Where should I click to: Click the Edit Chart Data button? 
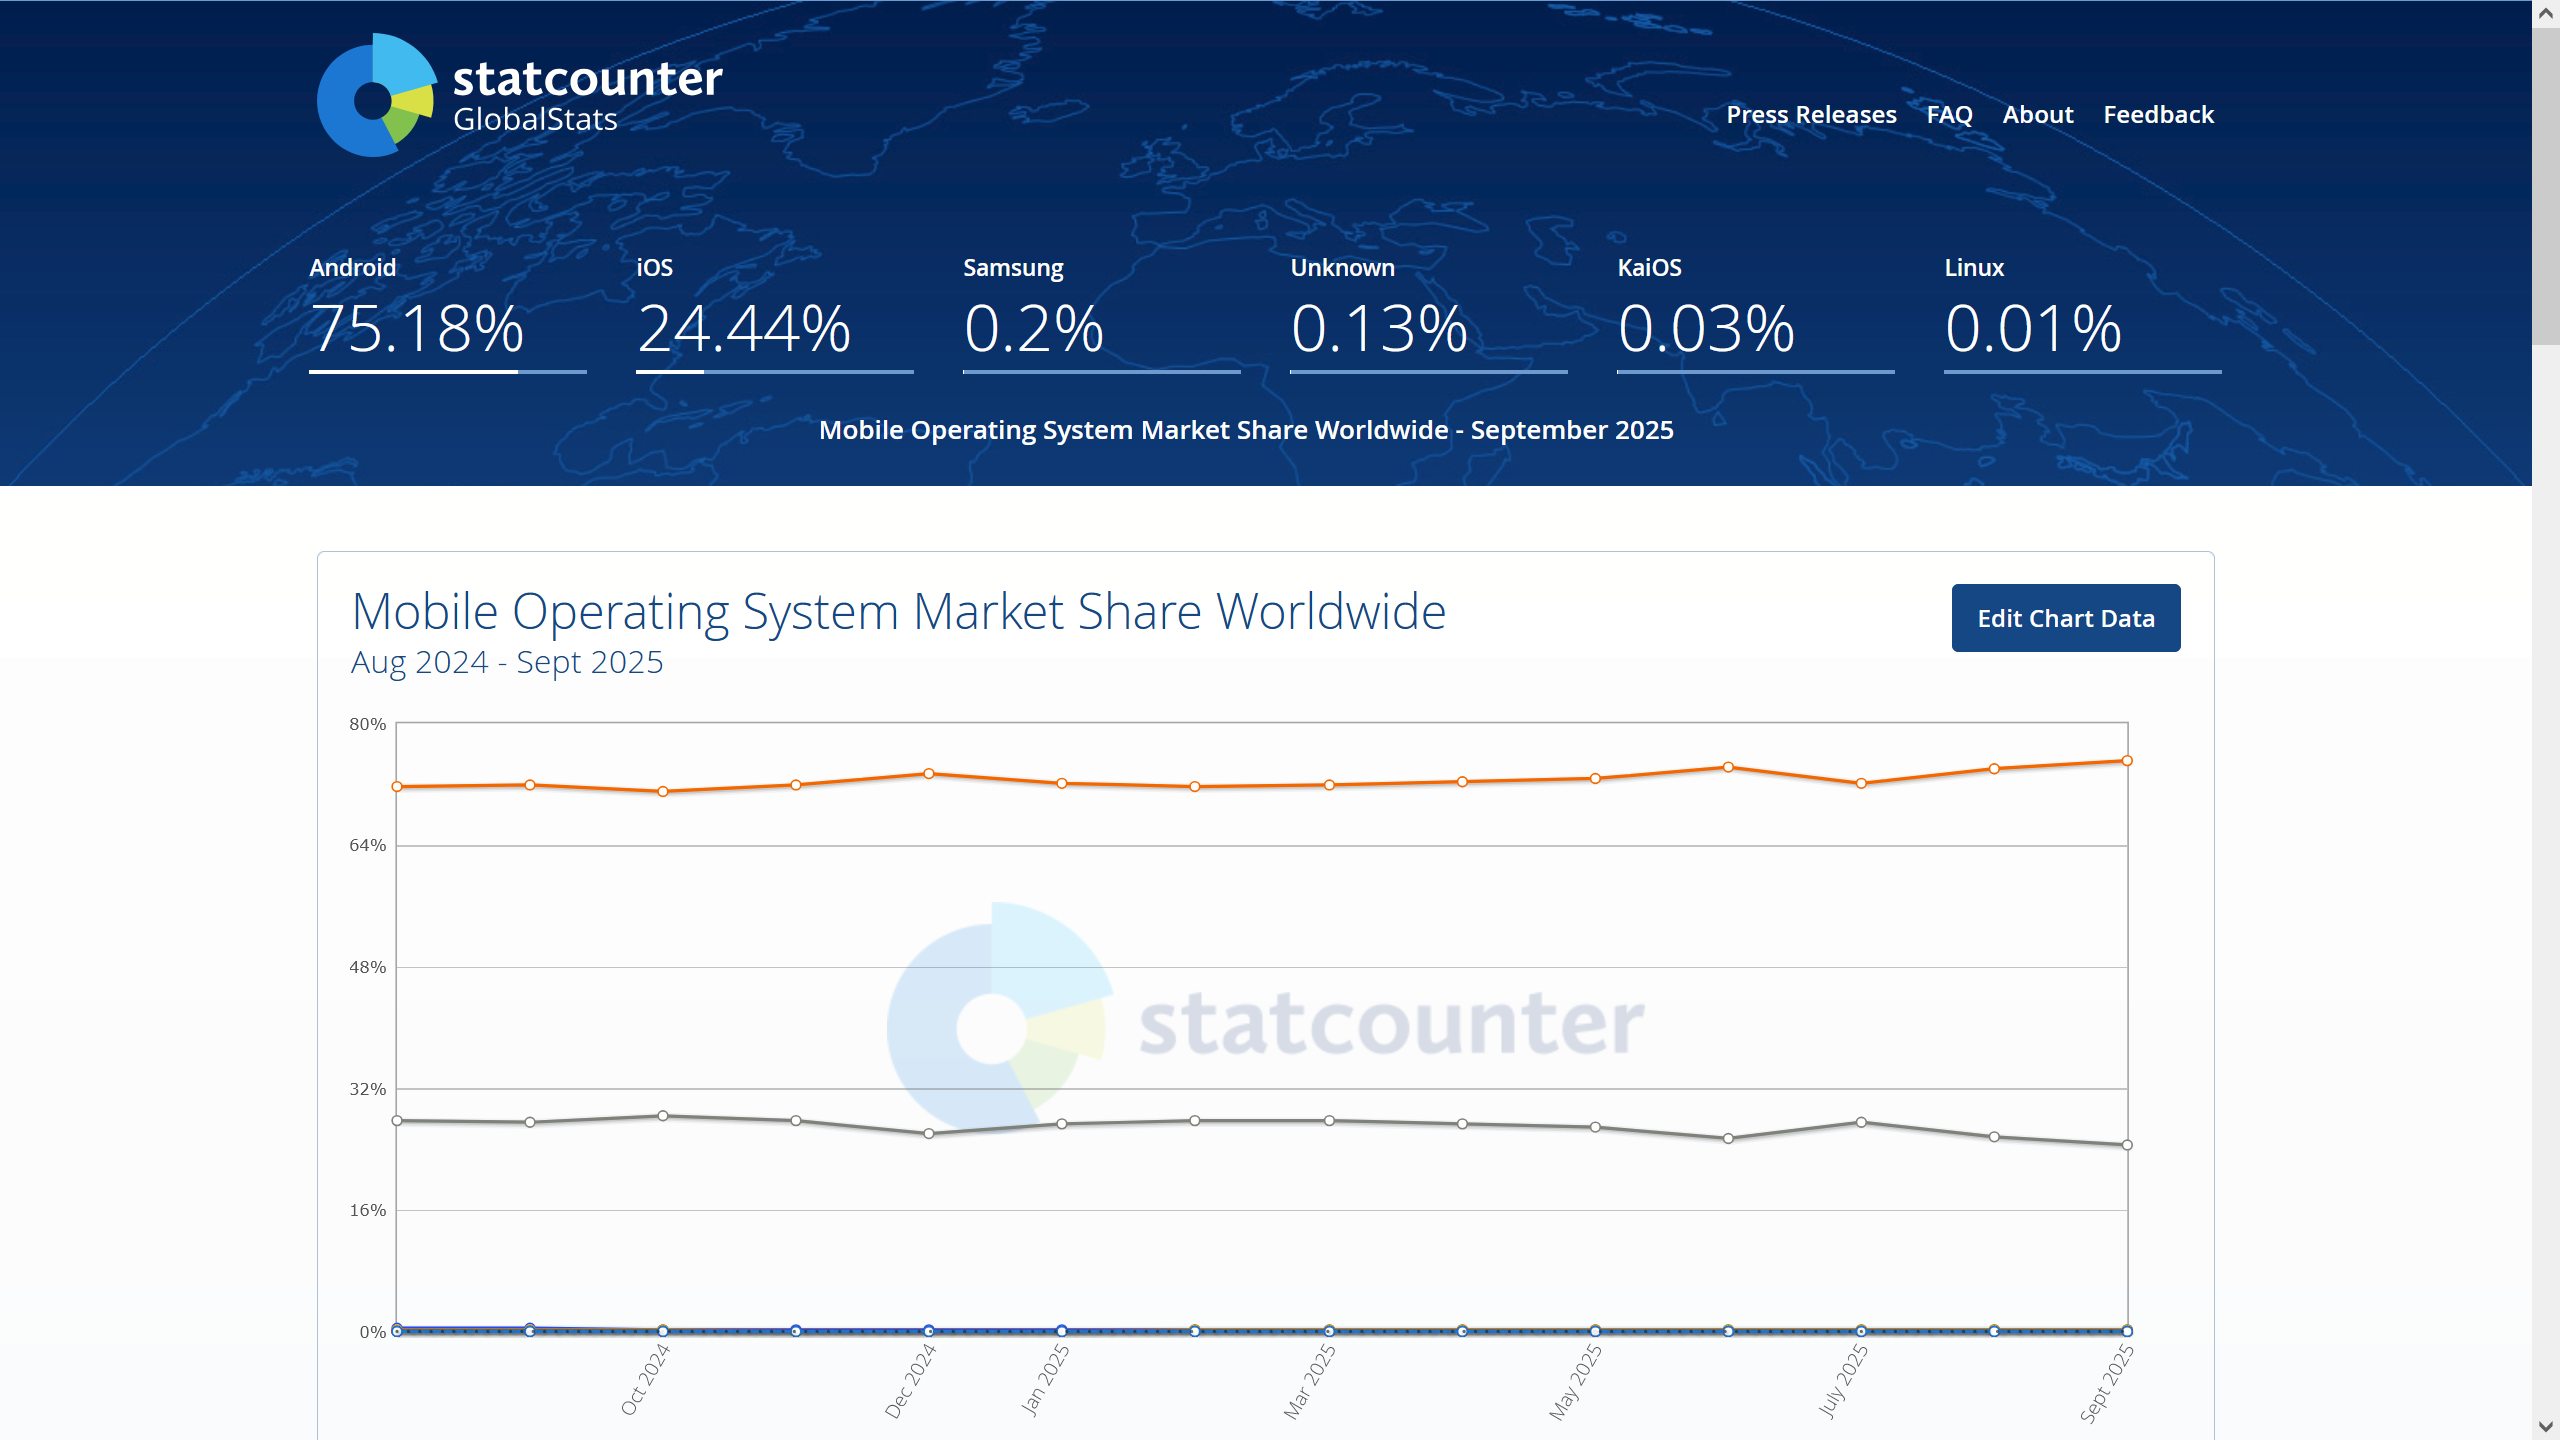pyautogui.click(x=2065, y=618)
